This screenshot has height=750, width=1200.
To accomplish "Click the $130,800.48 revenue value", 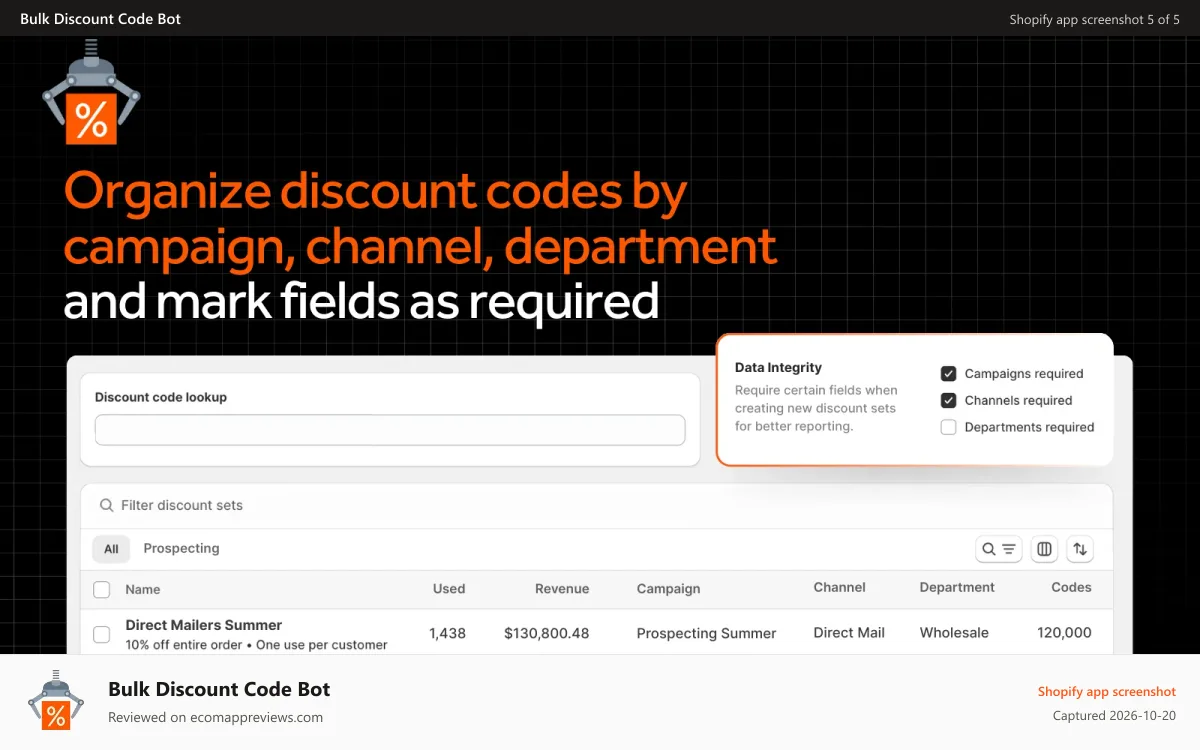I will pos(547,633).
